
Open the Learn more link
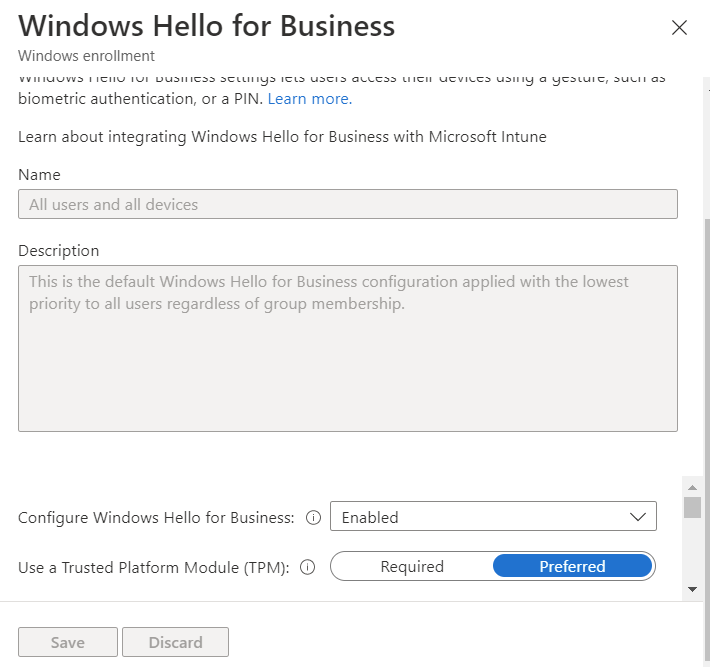pyautogui.click(x=310, y=99)
